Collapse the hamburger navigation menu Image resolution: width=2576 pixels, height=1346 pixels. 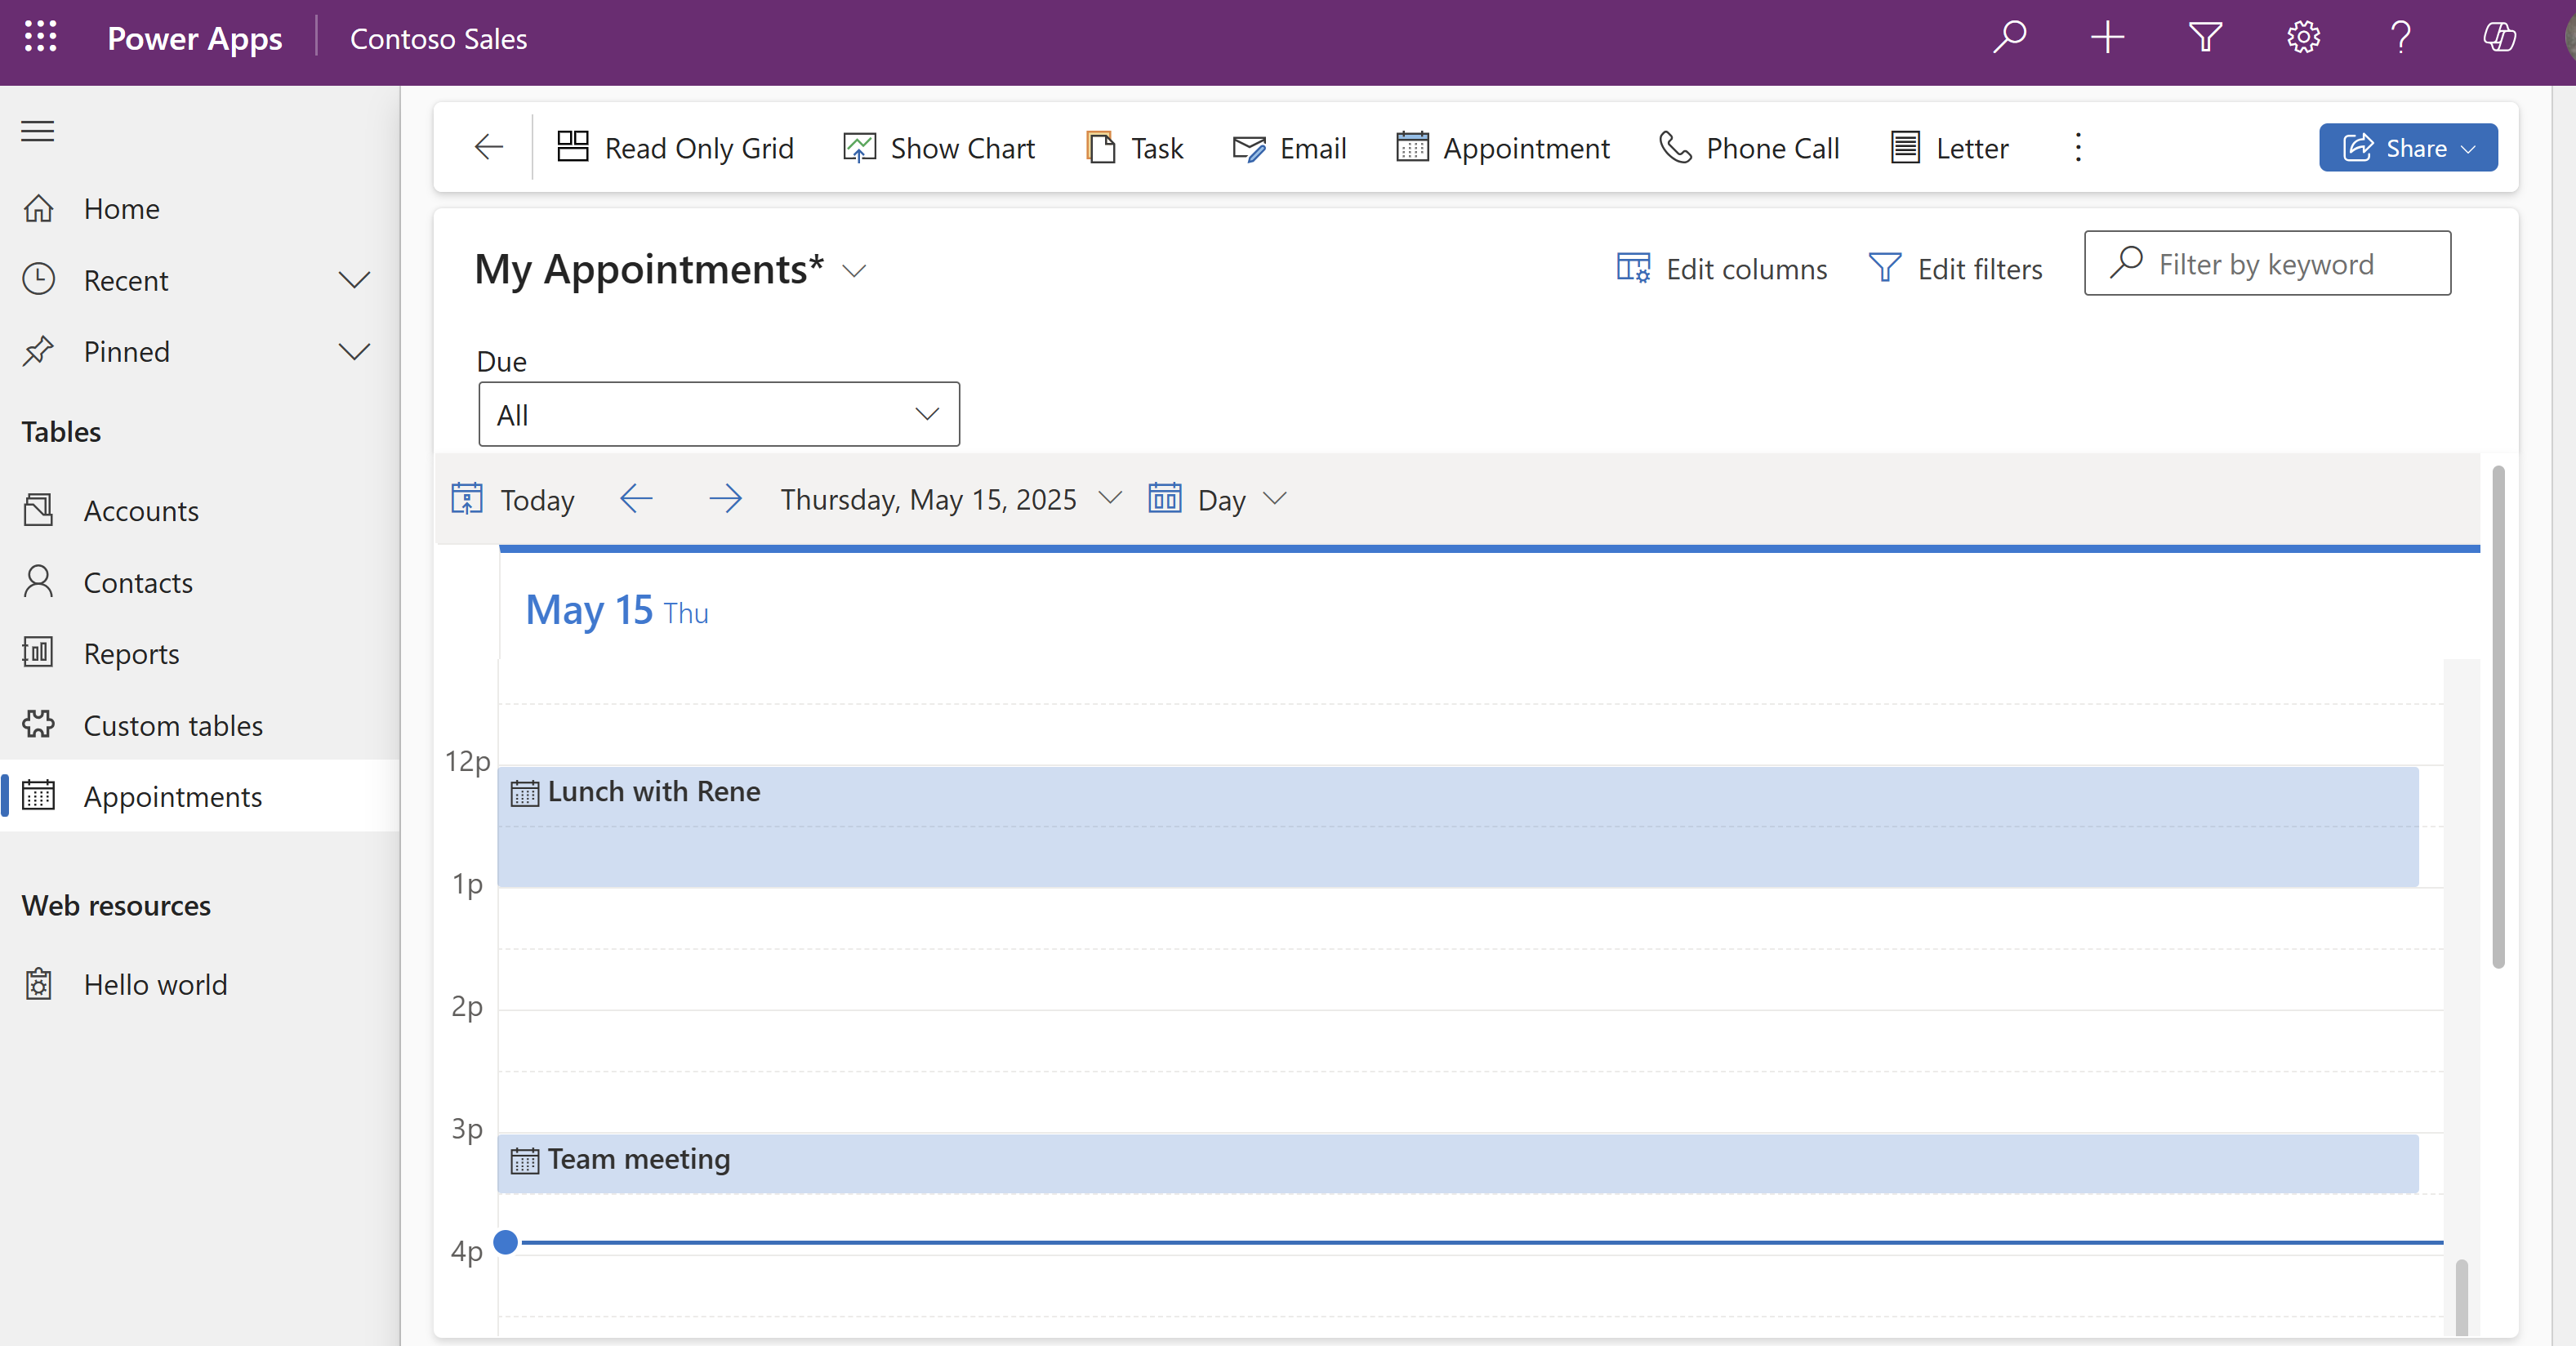(x=38, y=131)
